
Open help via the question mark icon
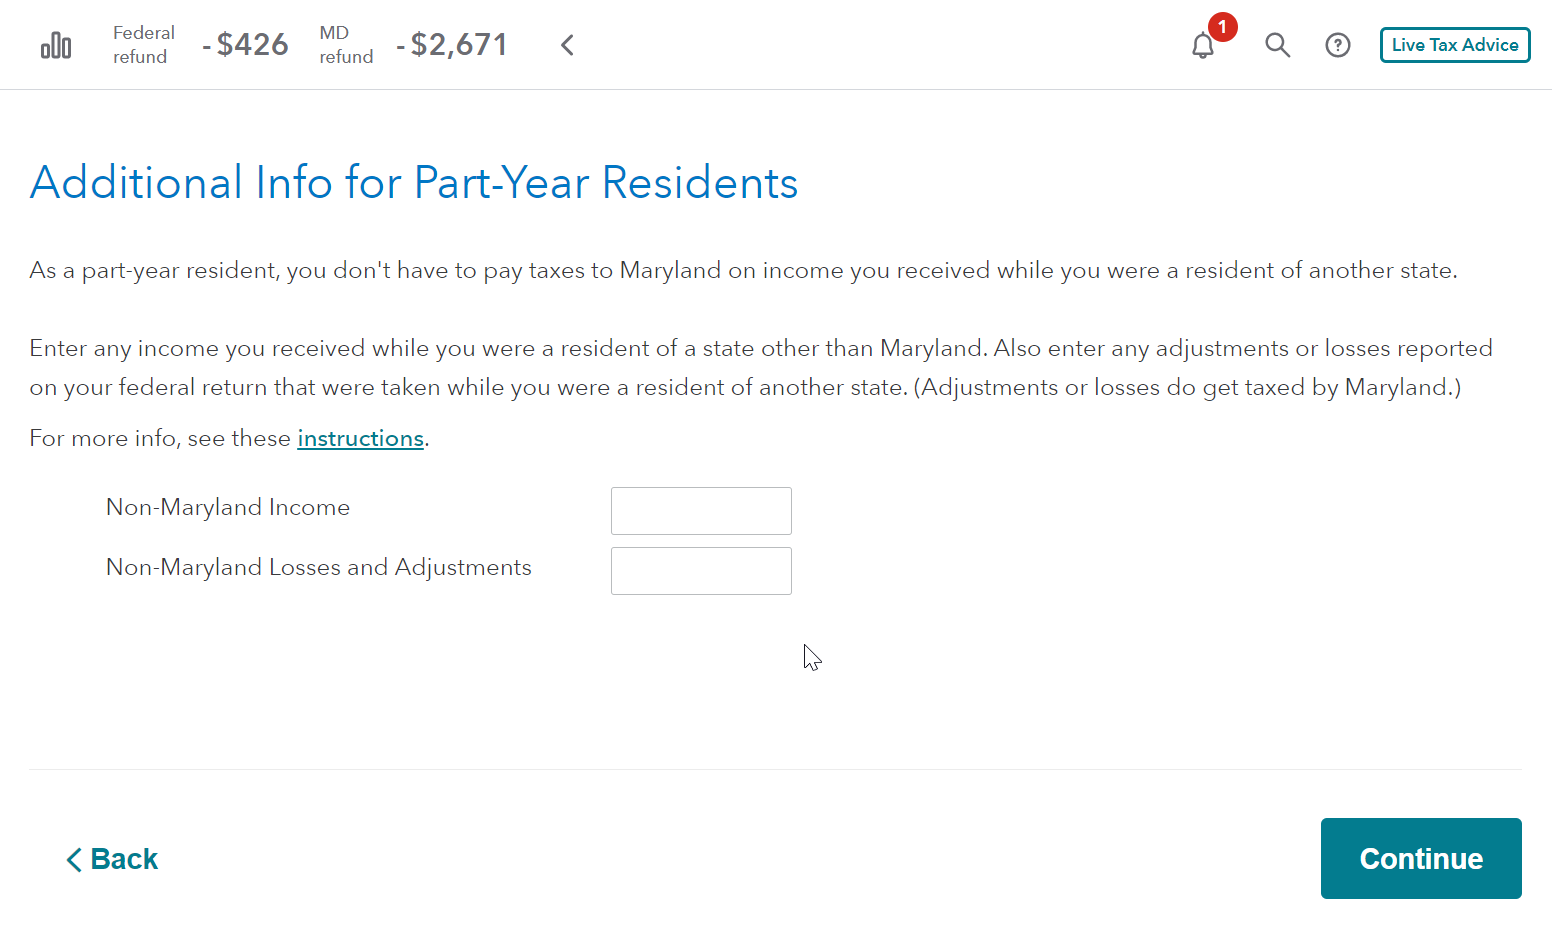coord(1337,45)
